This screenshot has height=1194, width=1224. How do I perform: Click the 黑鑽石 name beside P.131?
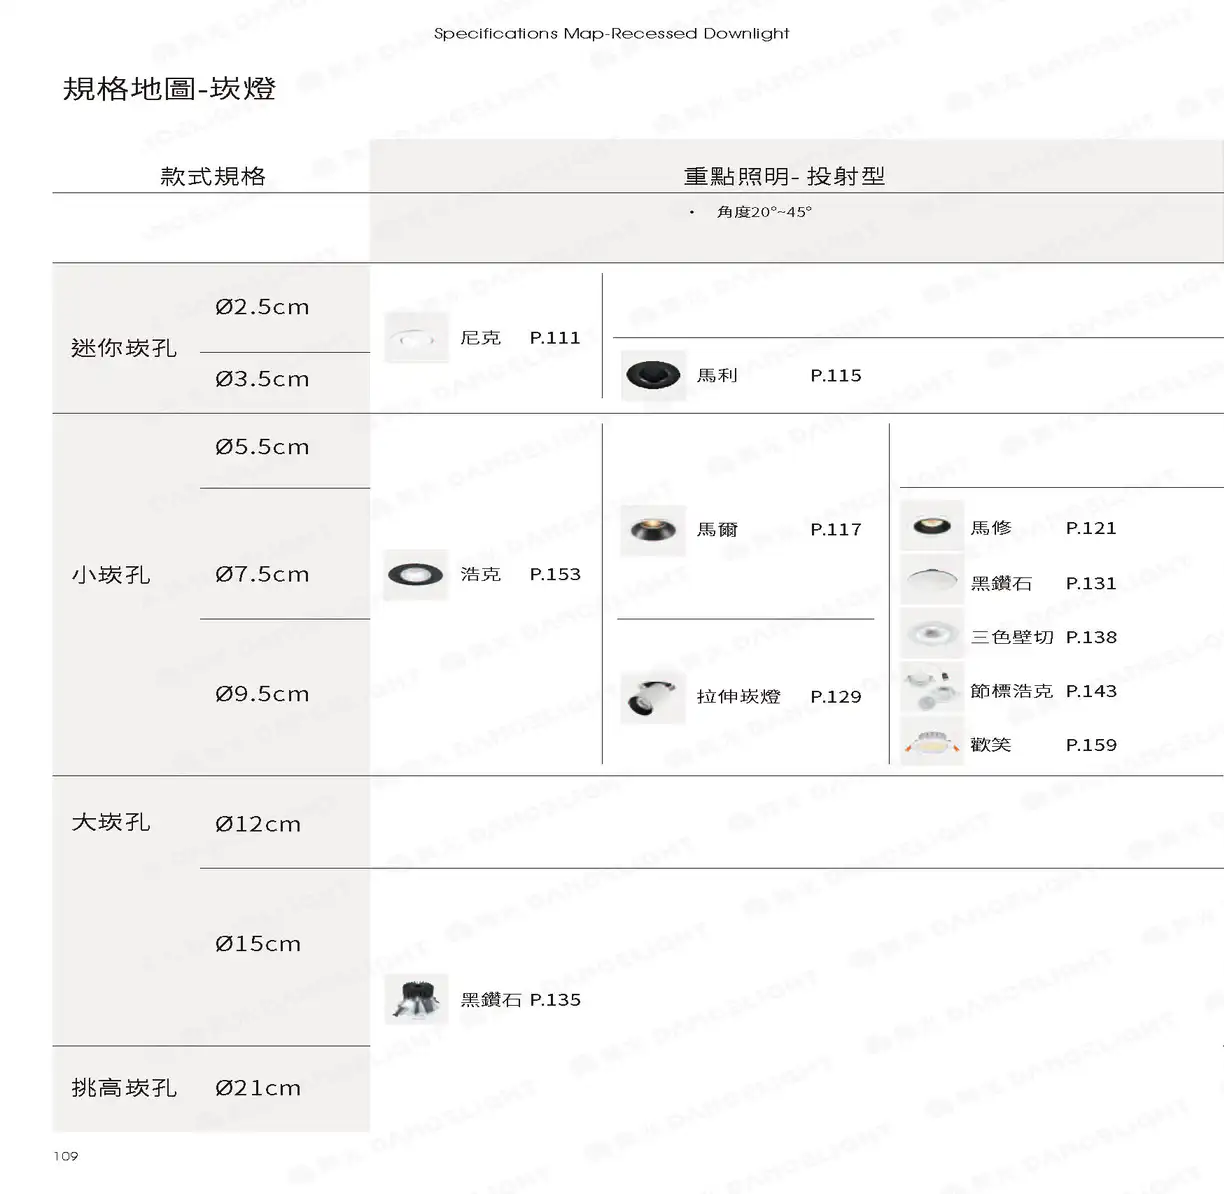tap(1001, 583)
